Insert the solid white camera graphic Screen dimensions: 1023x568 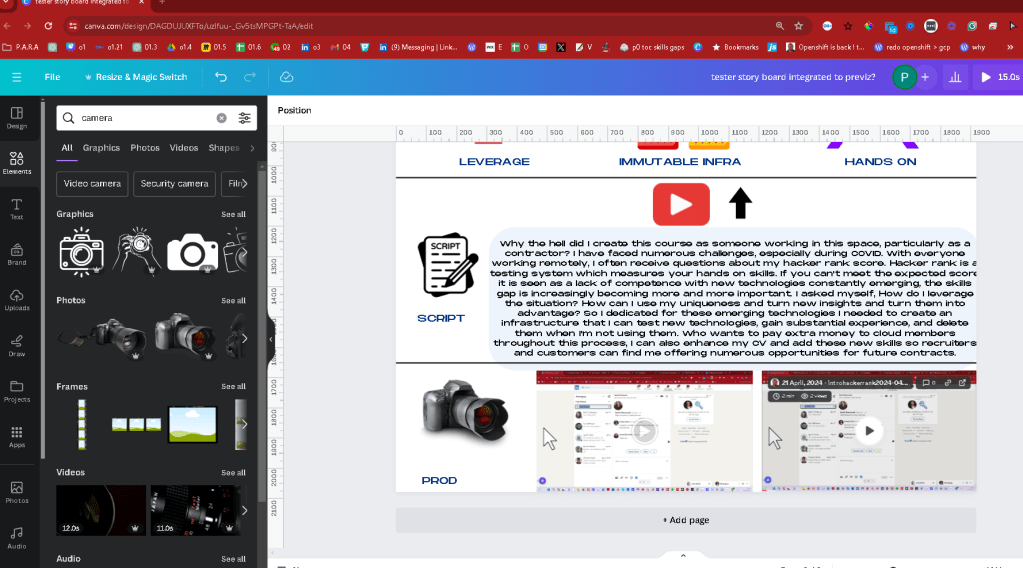tap(192, 252)
